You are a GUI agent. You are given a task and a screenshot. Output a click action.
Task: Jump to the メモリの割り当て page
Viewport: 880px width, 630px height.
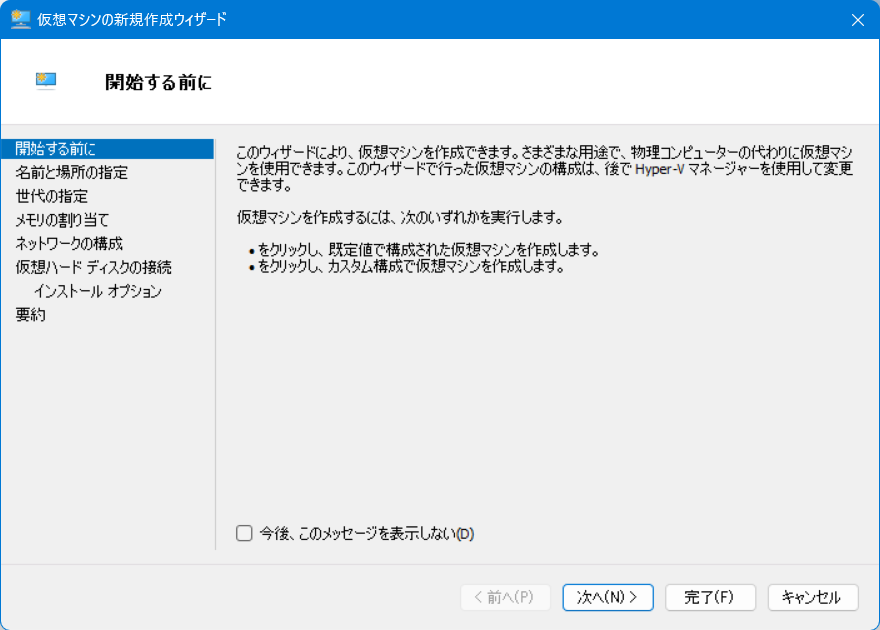click(x=62, y=220)
